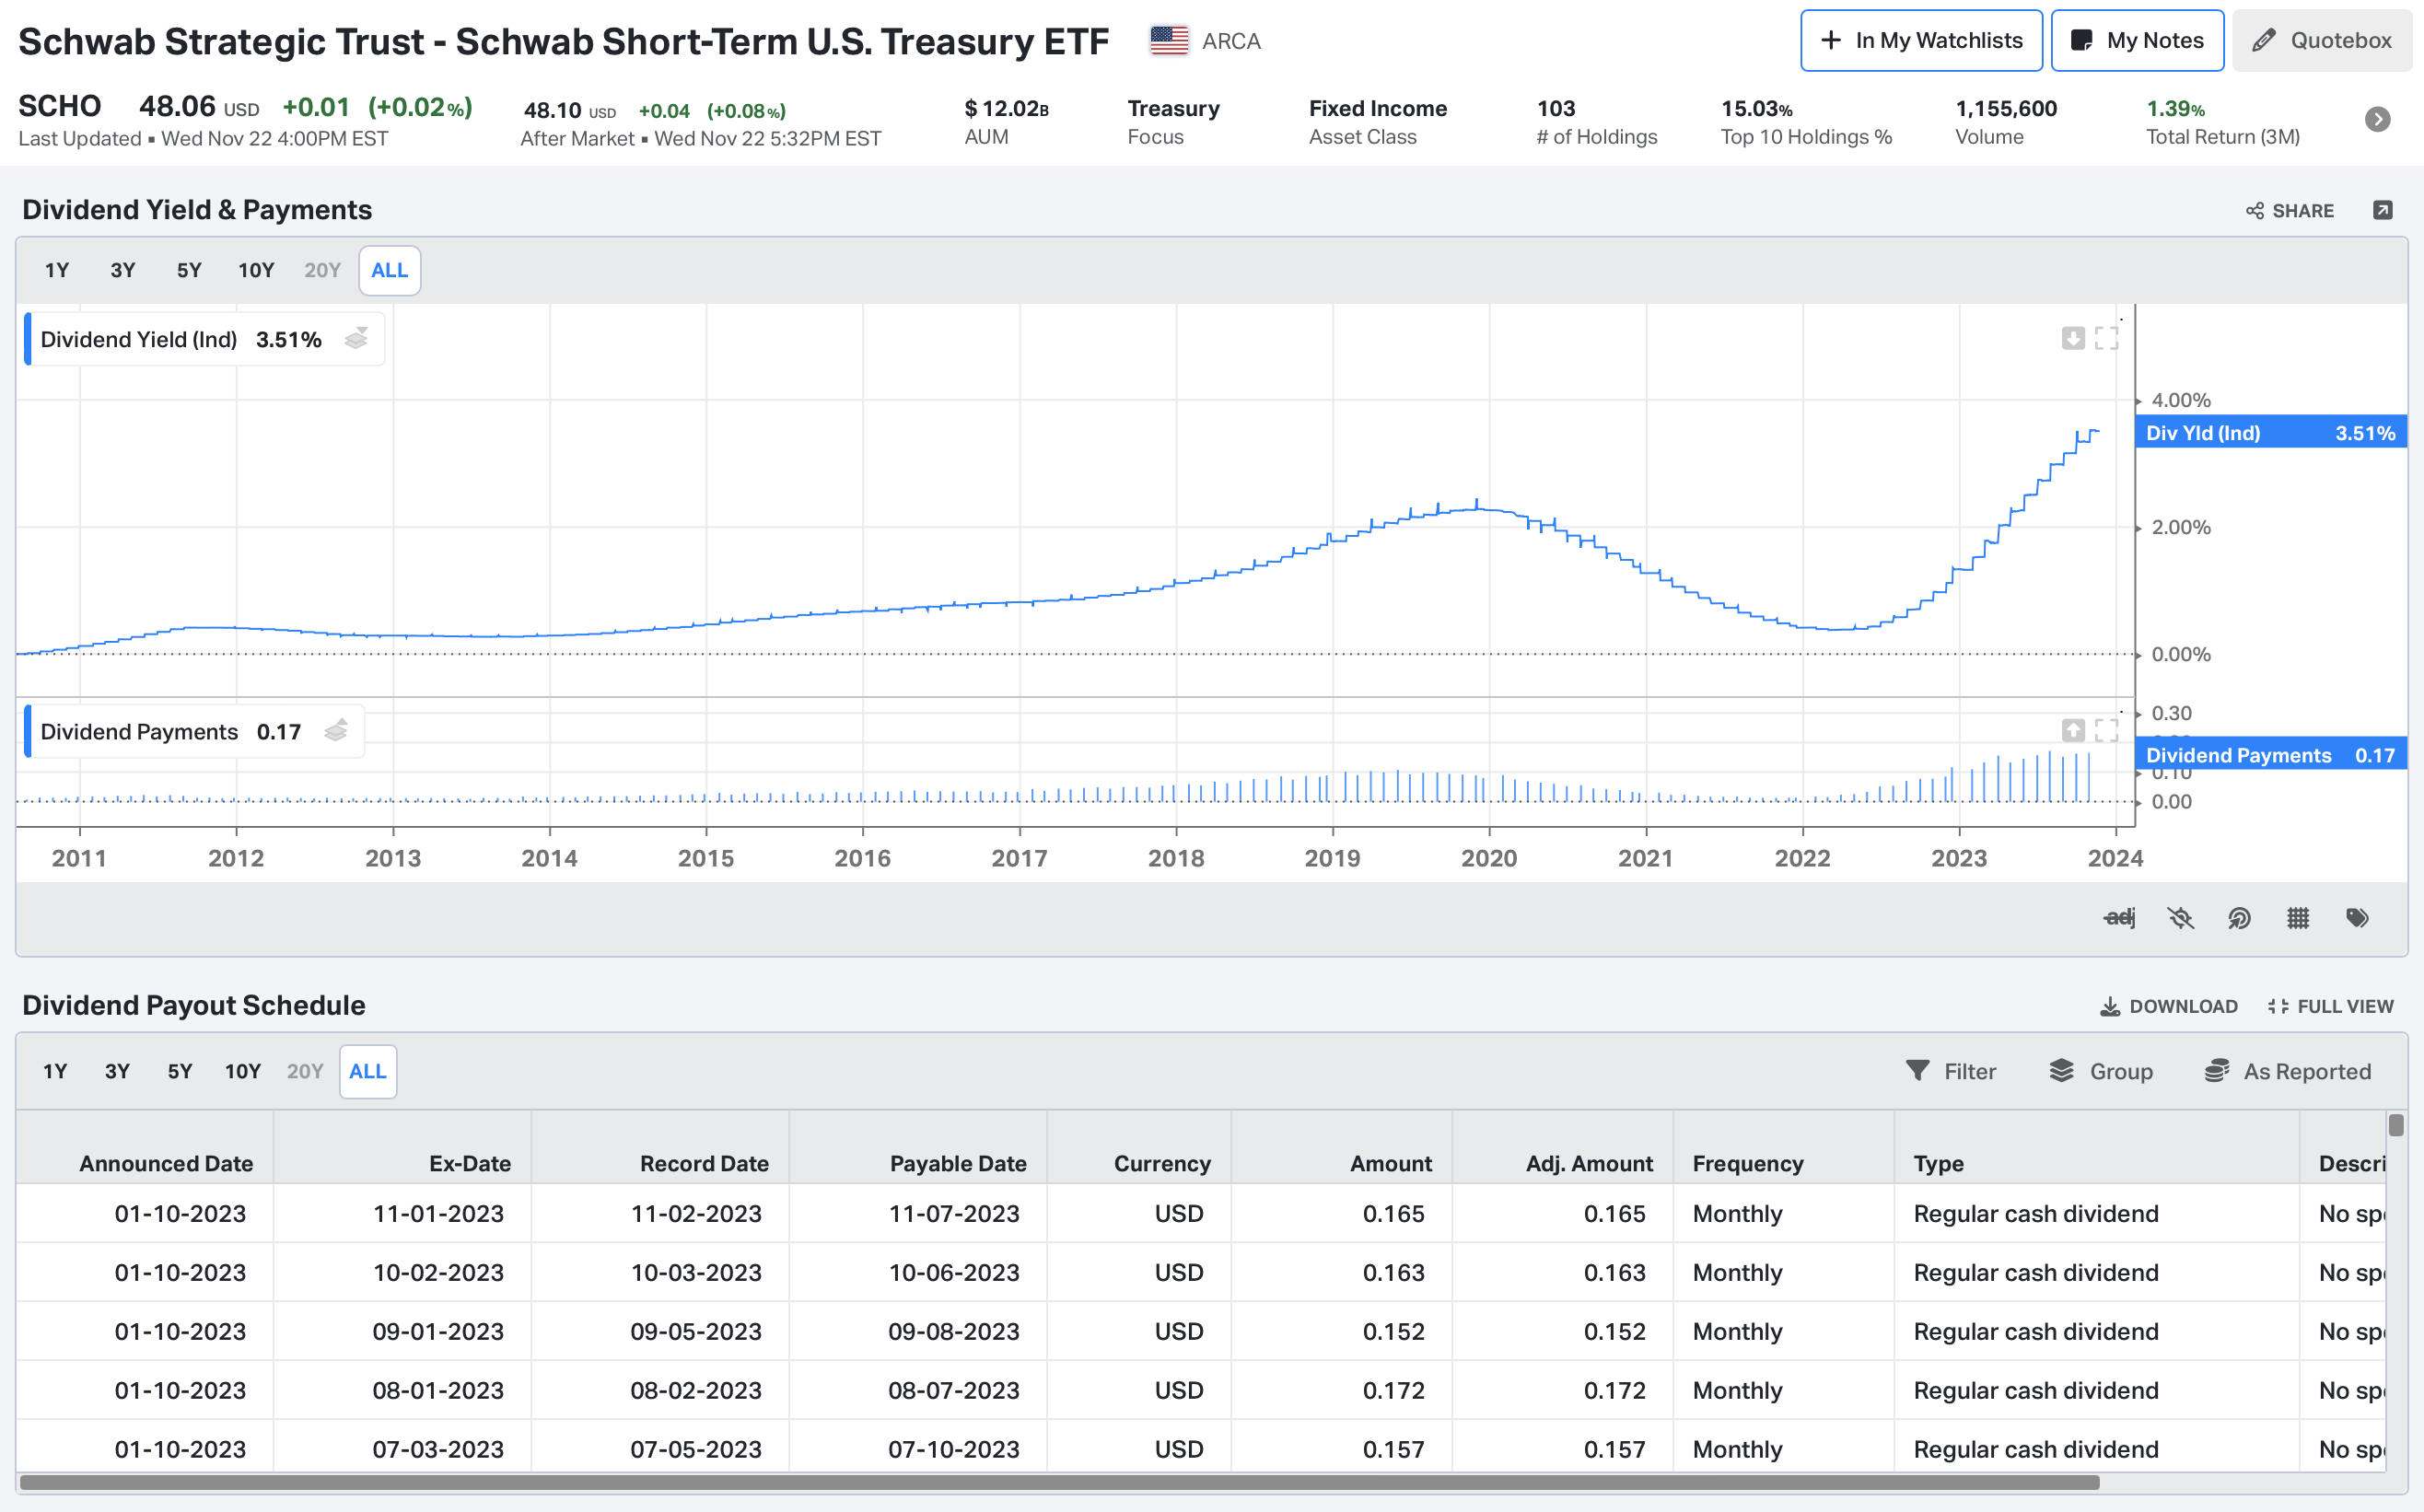Click the vertical scrollbar thumb of the table

point(2396,1126)
